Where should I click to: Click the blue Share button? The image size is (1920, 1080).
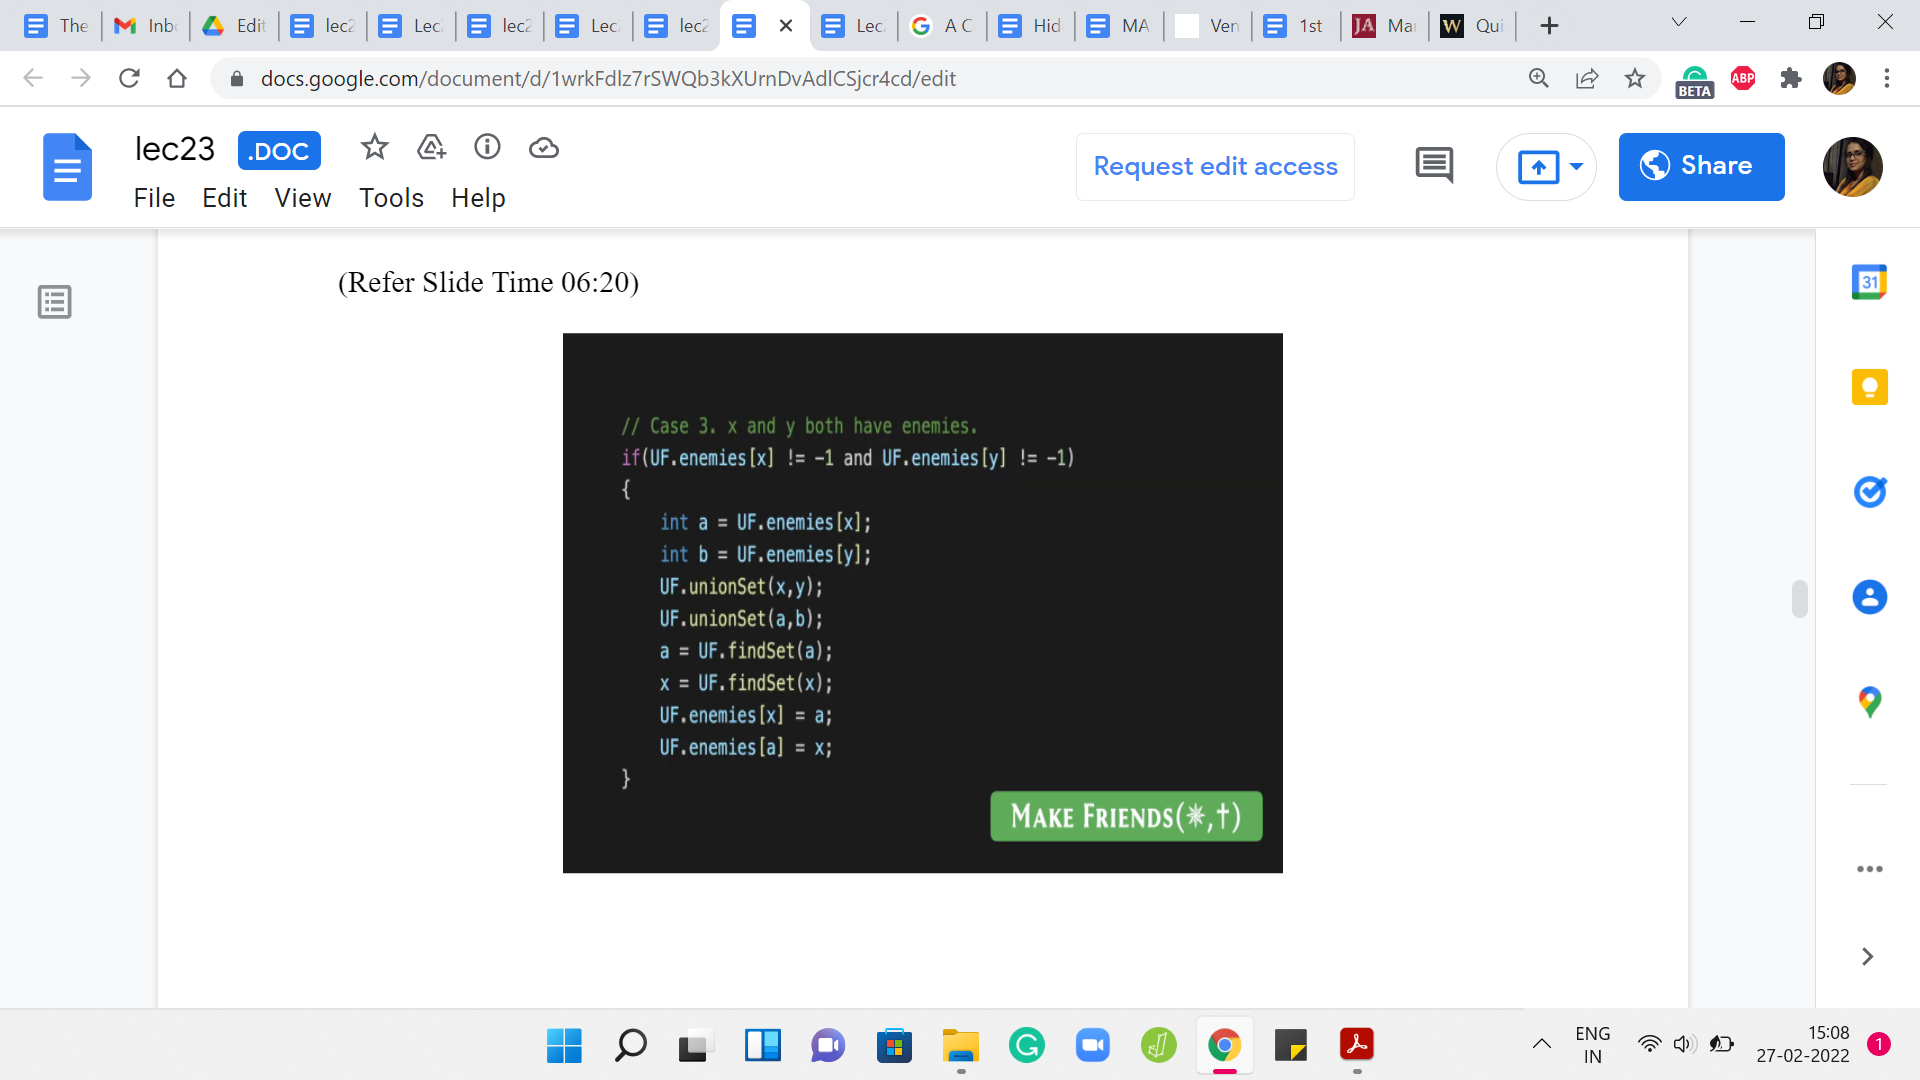tap(1701, 166)
